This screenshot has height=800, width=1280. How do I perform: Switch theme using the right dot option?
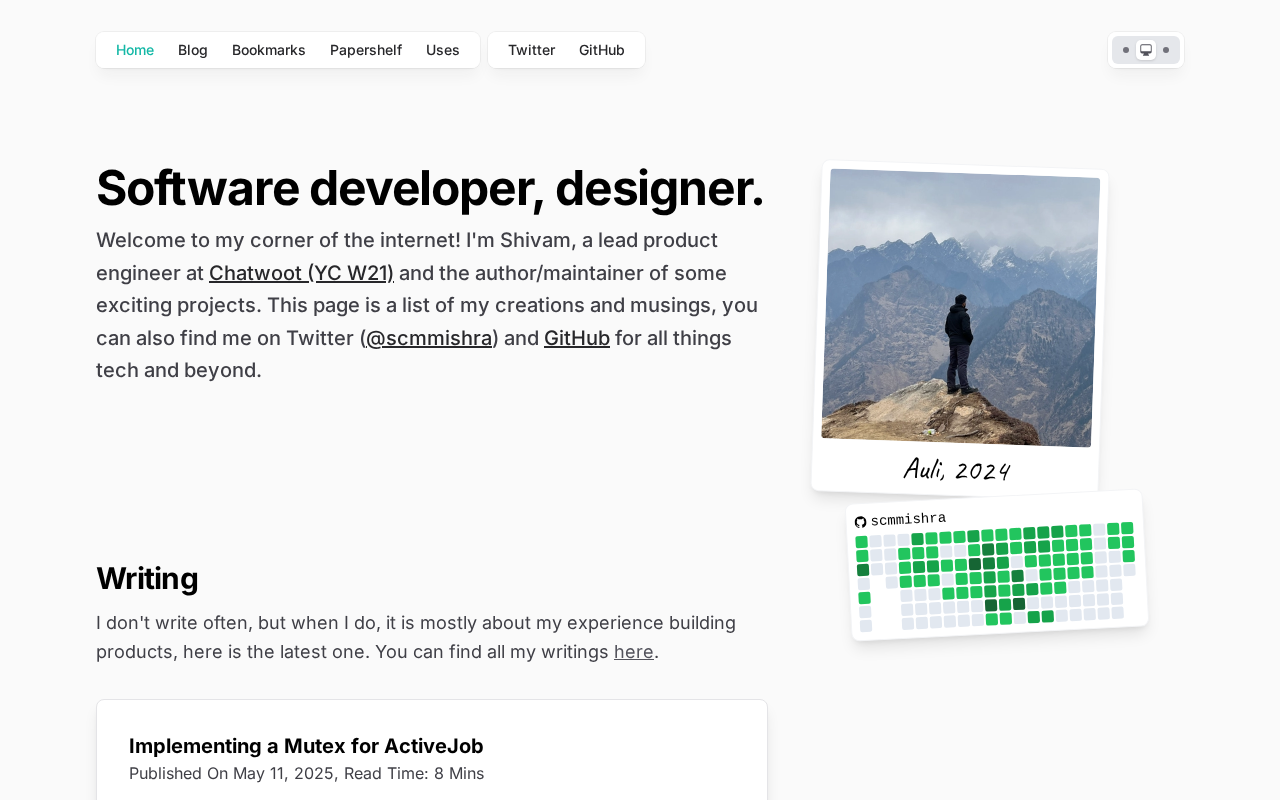coord(1166,50)
